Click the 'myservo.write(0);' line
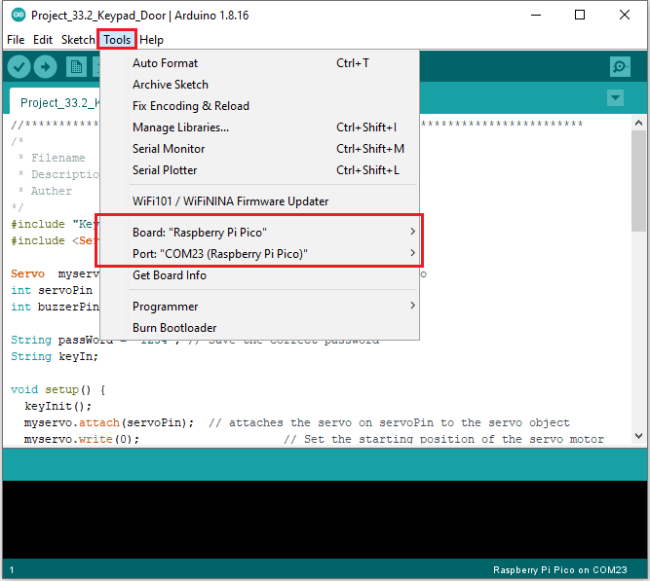The image size is (650, 582). [x=82, y=439]
